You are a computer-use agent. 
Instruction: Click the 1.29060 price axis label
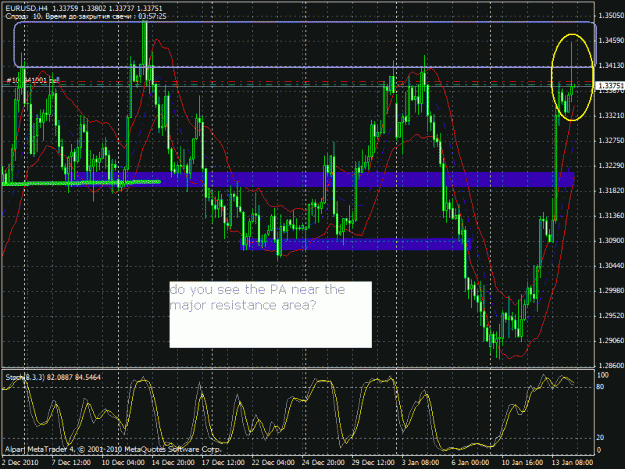(x=611, y=341)
